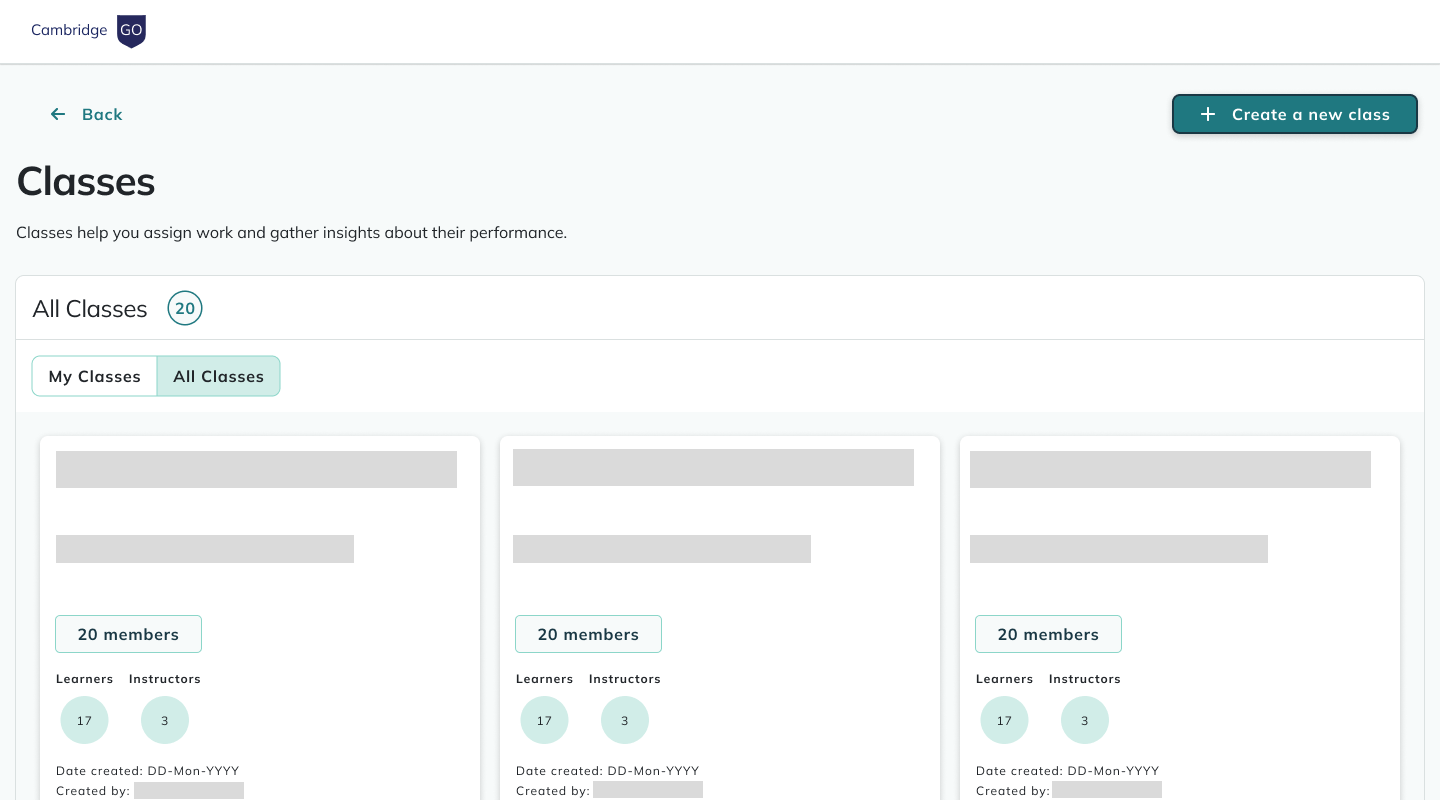Switch to the My Classes tab
This screenshot has height=800, width=1440.
(95, 376)
